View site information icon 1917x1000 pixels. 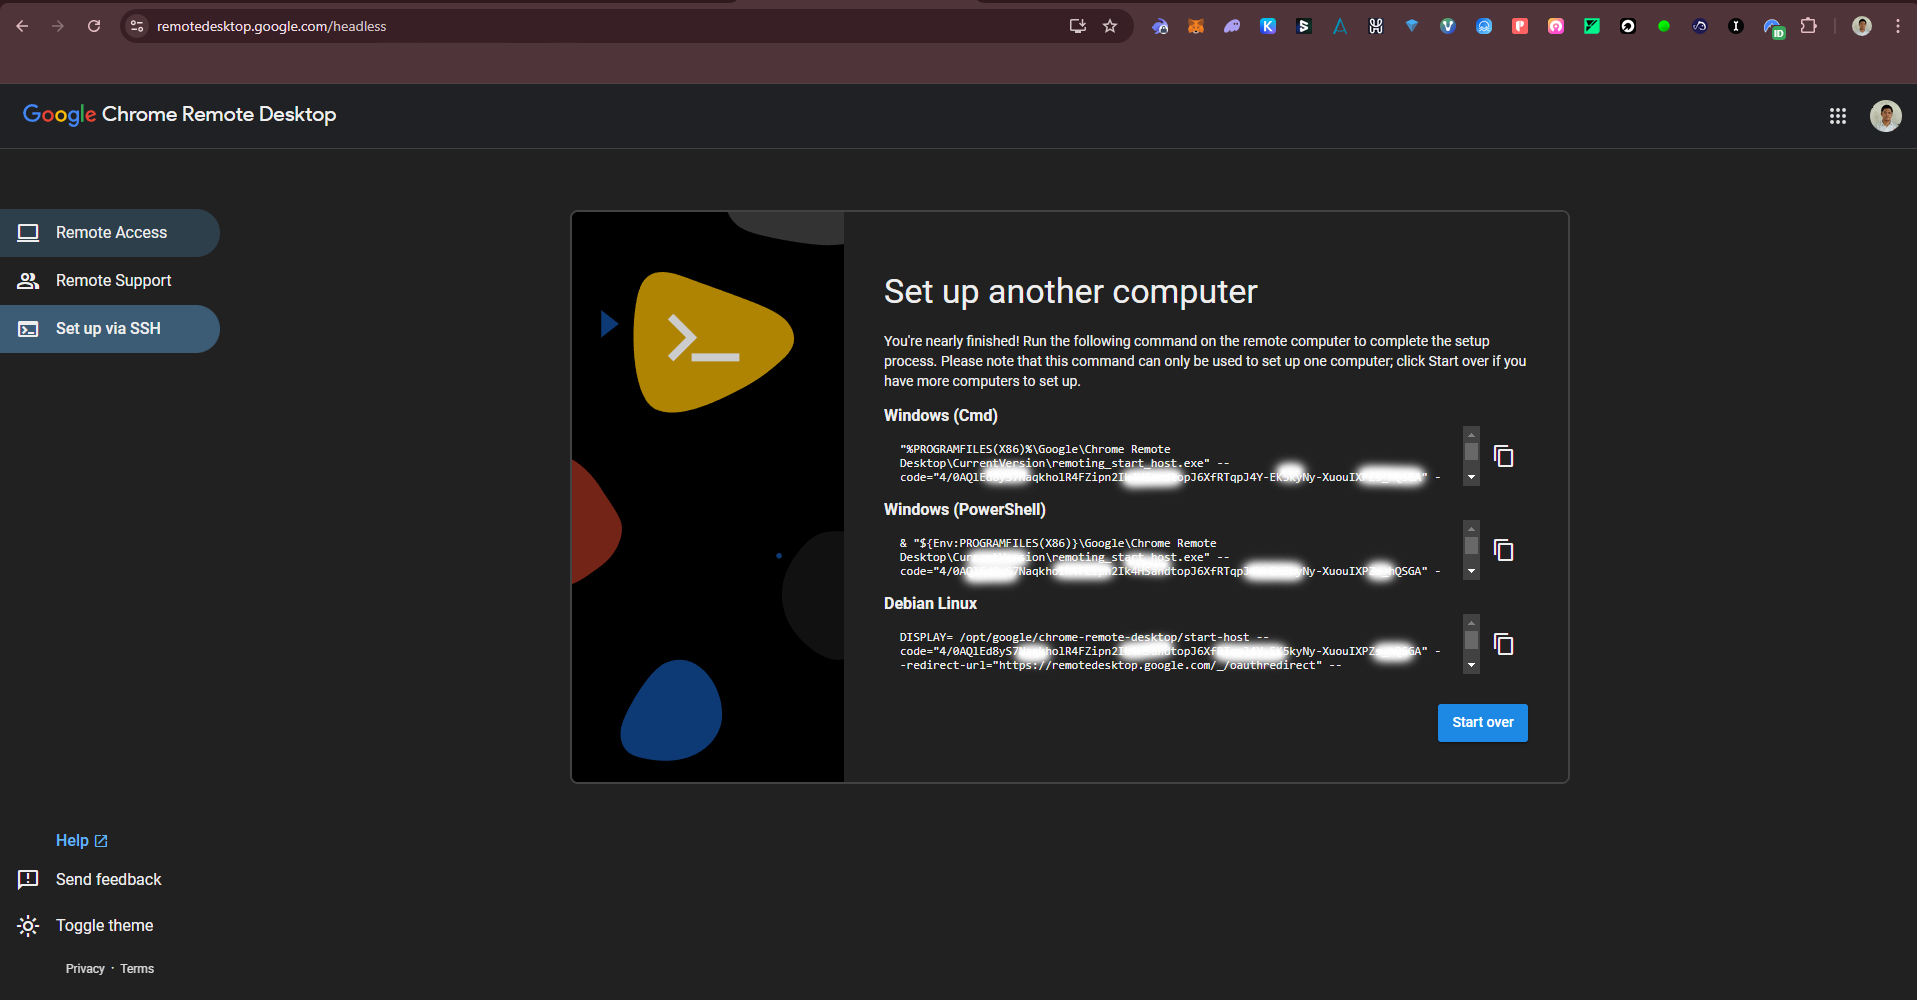[x=138, y=26]
